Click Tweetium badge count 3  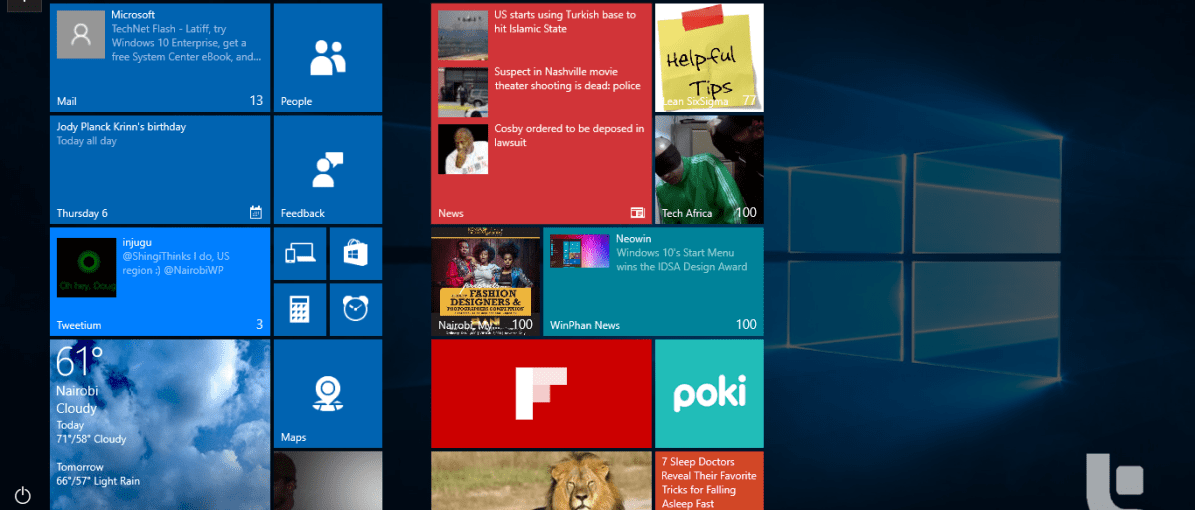(259, 325)
